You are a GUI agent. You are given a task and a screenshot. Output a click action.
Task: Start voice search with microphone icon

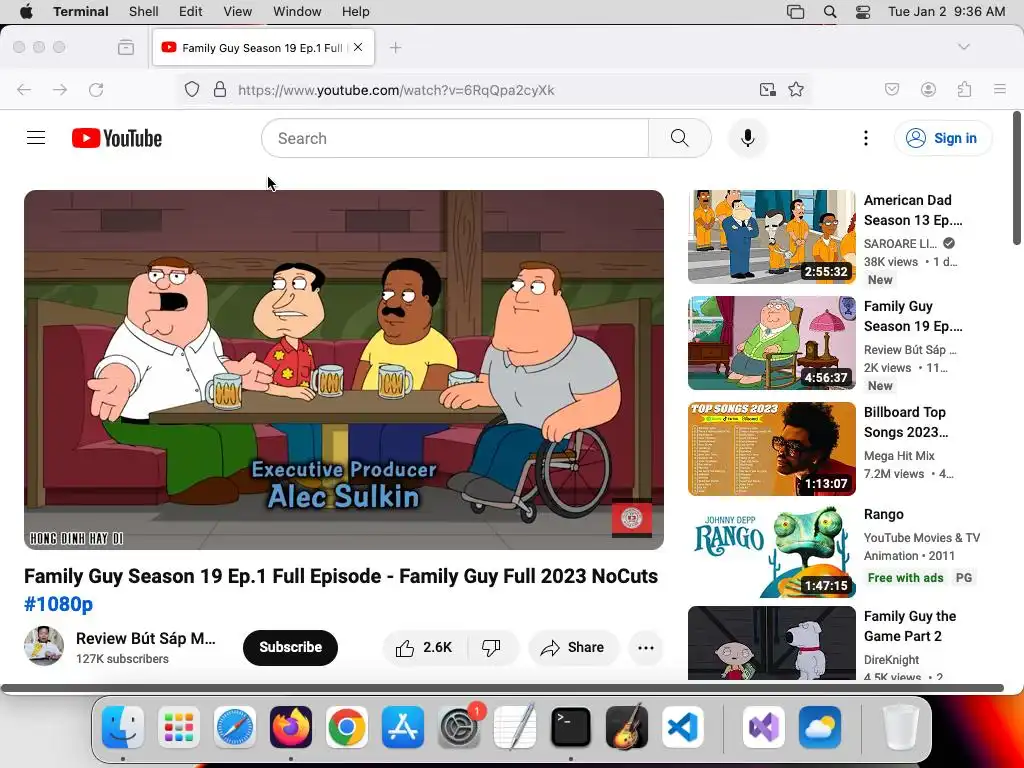click(748, 138)
